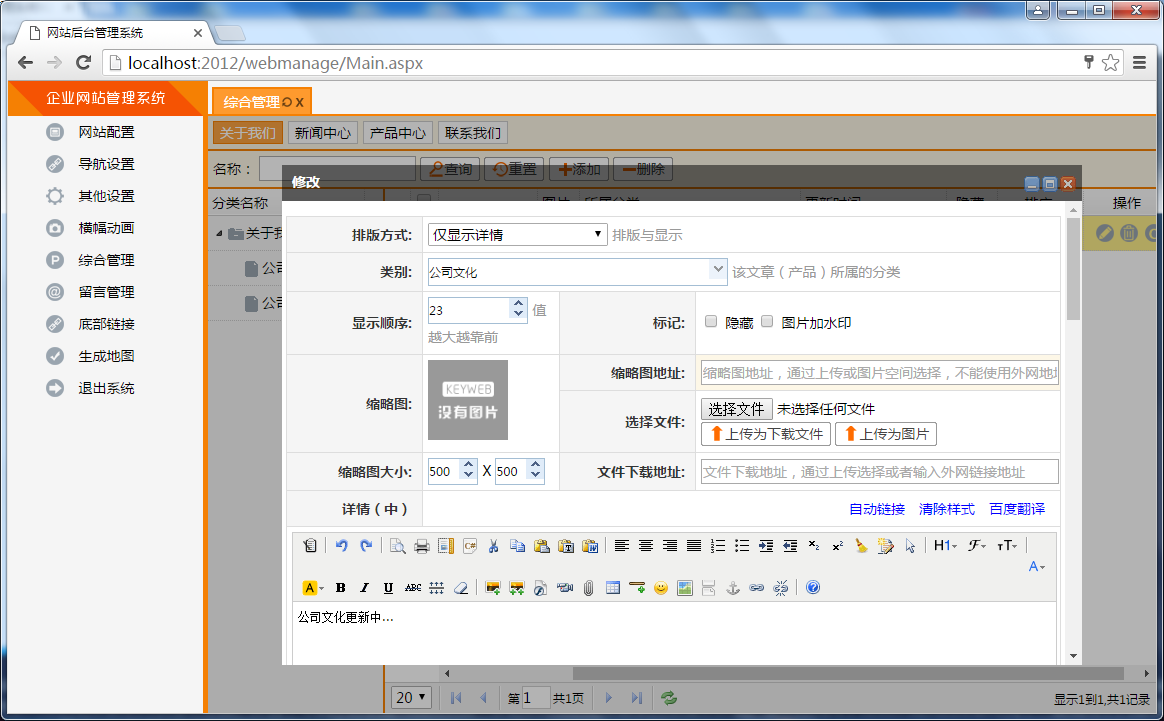Click the broom clear-formatting icon
Image resolution: width=1164 pixels, height=721 pixels.
point(861,546)
